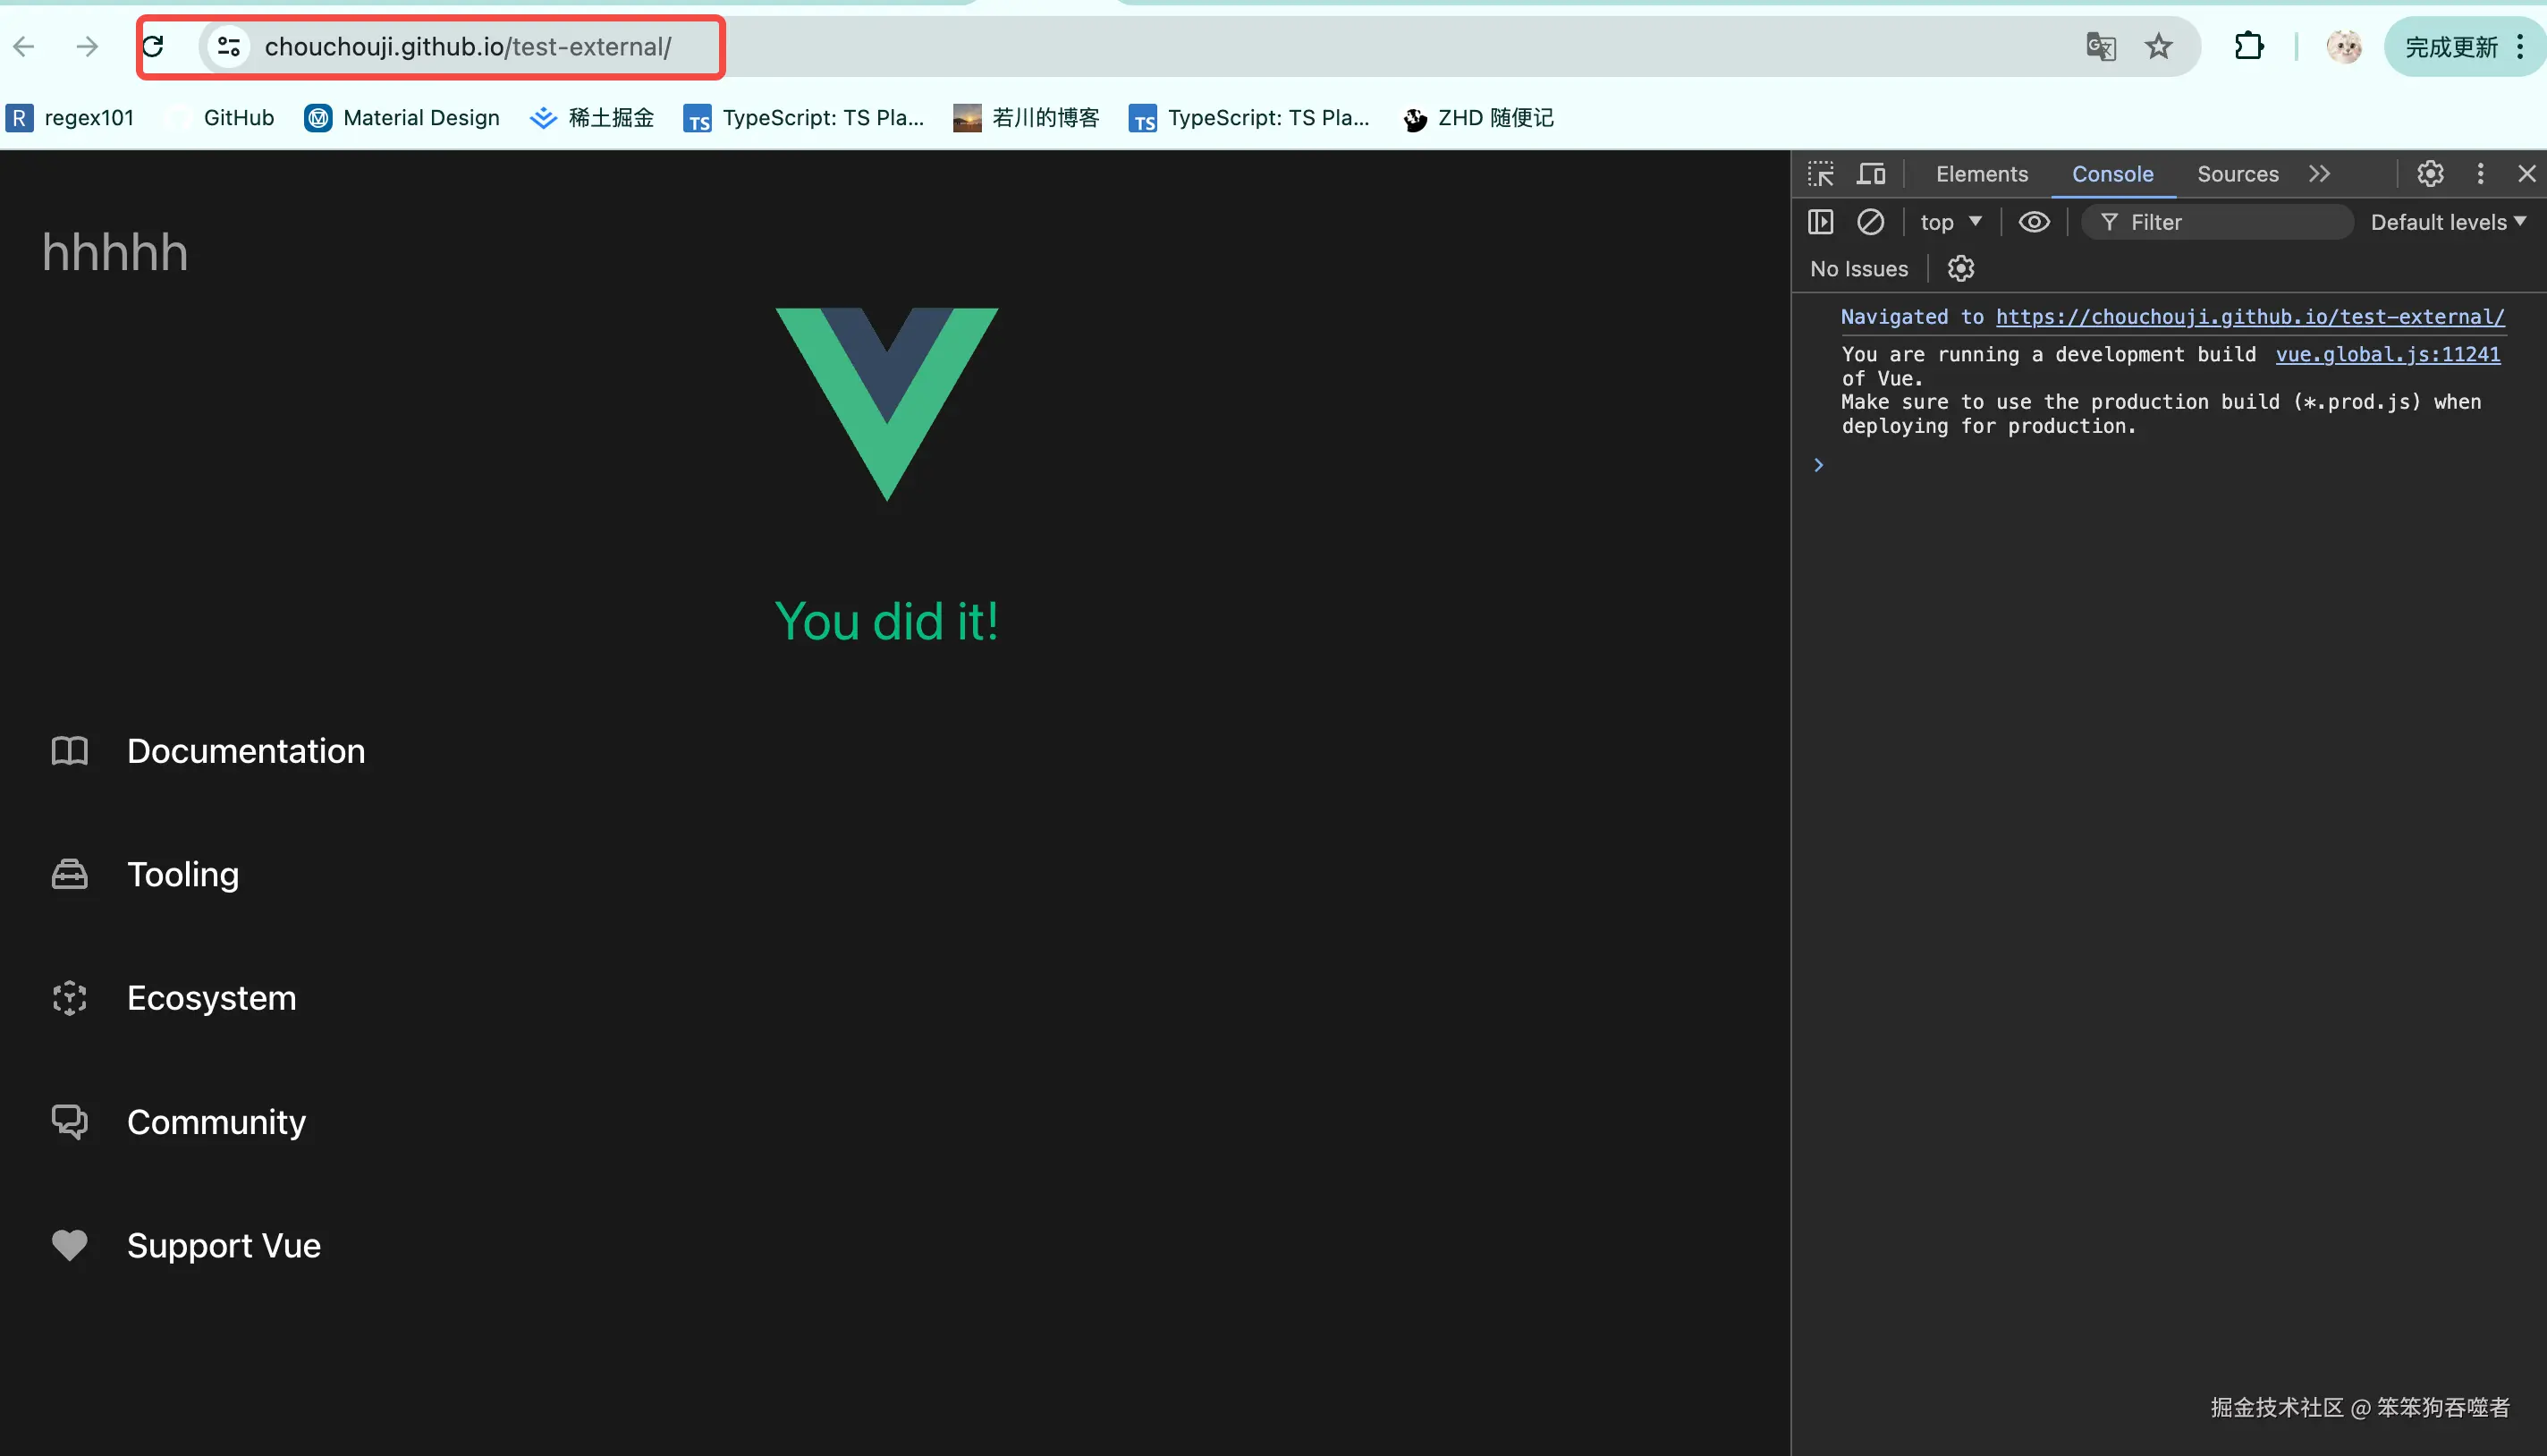
Task: Go forward with the browser forward arrow
Action: (88, 46)
